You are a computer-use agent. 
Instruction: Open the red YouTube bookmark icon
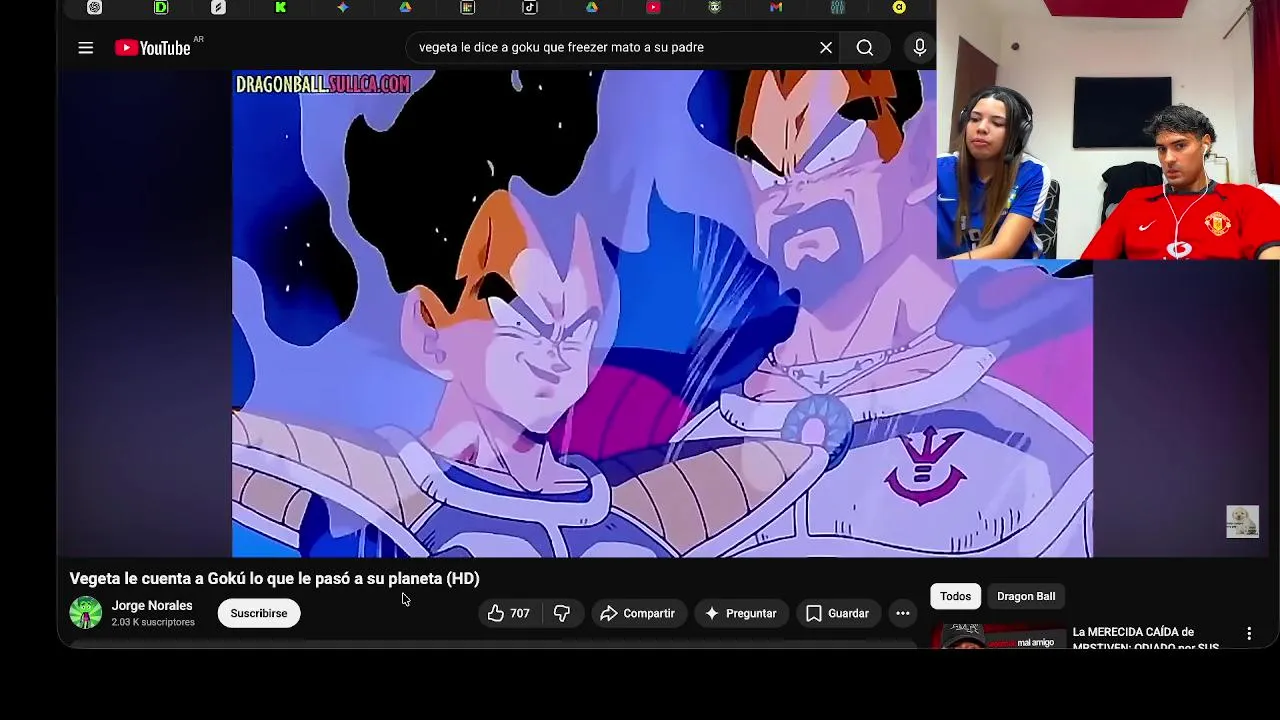pos(653,7)
